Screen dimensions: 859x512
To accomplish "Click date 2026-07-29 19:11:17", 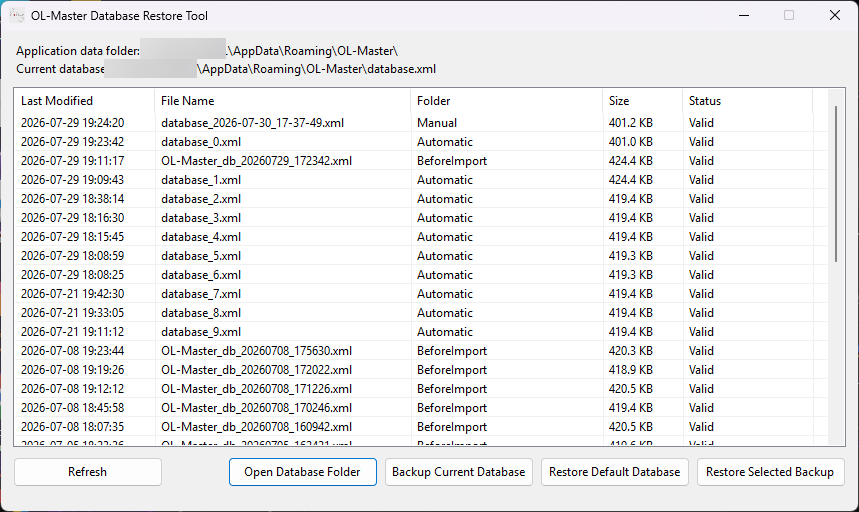I will (72, 161).
